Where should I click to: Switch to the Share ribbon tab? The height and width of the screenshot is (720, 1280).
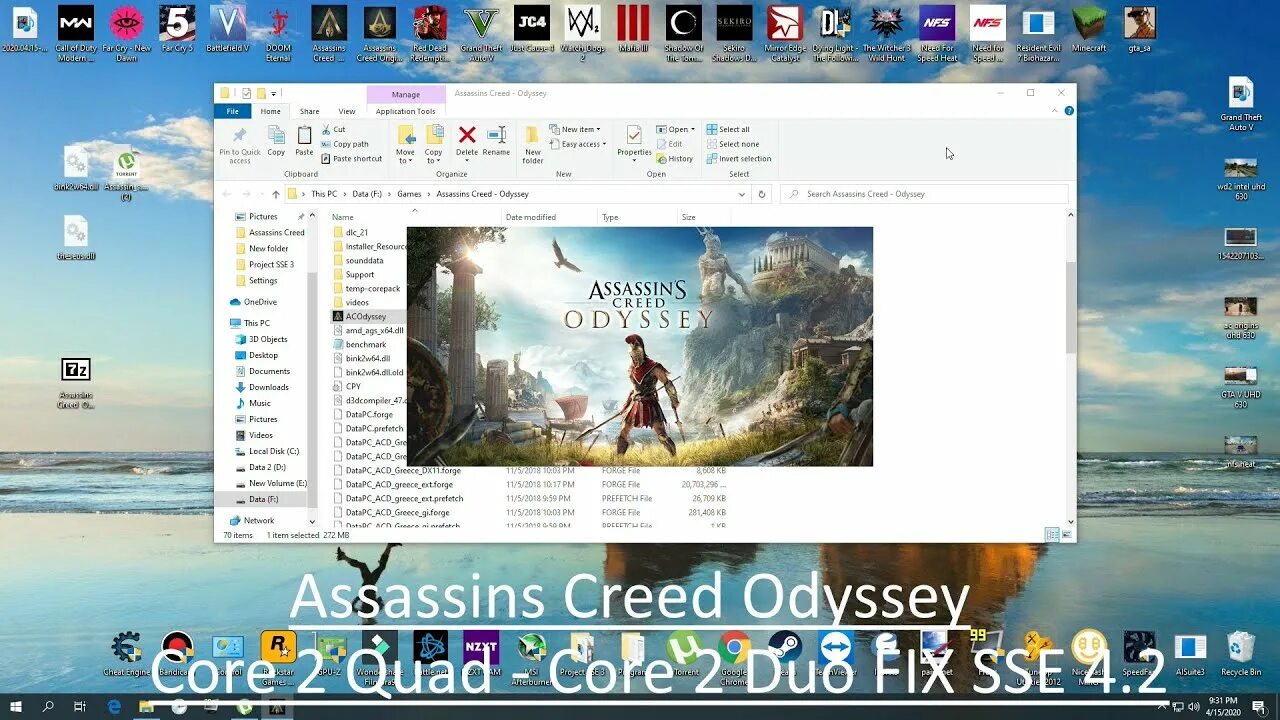(x=310, y=111)
